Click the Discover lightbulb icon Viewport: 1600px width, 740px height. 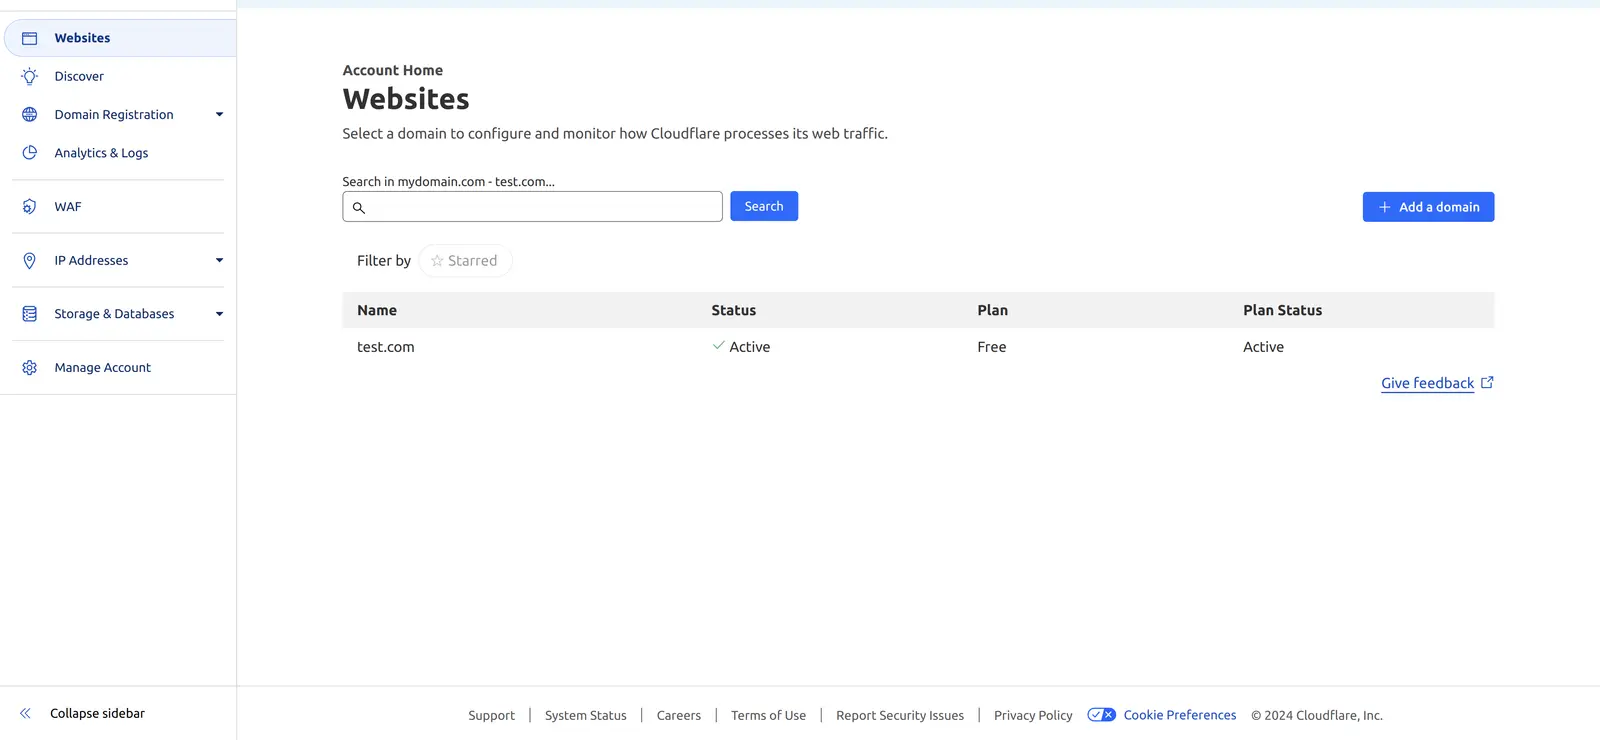[29, 76]
